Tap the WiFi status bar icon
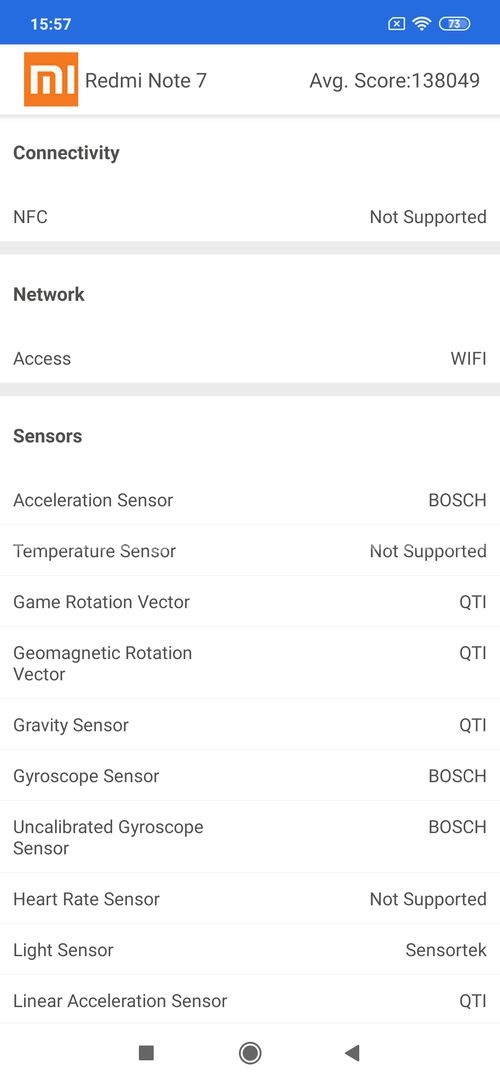Image resolution: width=500 pixels, height=1083 pixels. pyautogui.click(x=421, y=23)
